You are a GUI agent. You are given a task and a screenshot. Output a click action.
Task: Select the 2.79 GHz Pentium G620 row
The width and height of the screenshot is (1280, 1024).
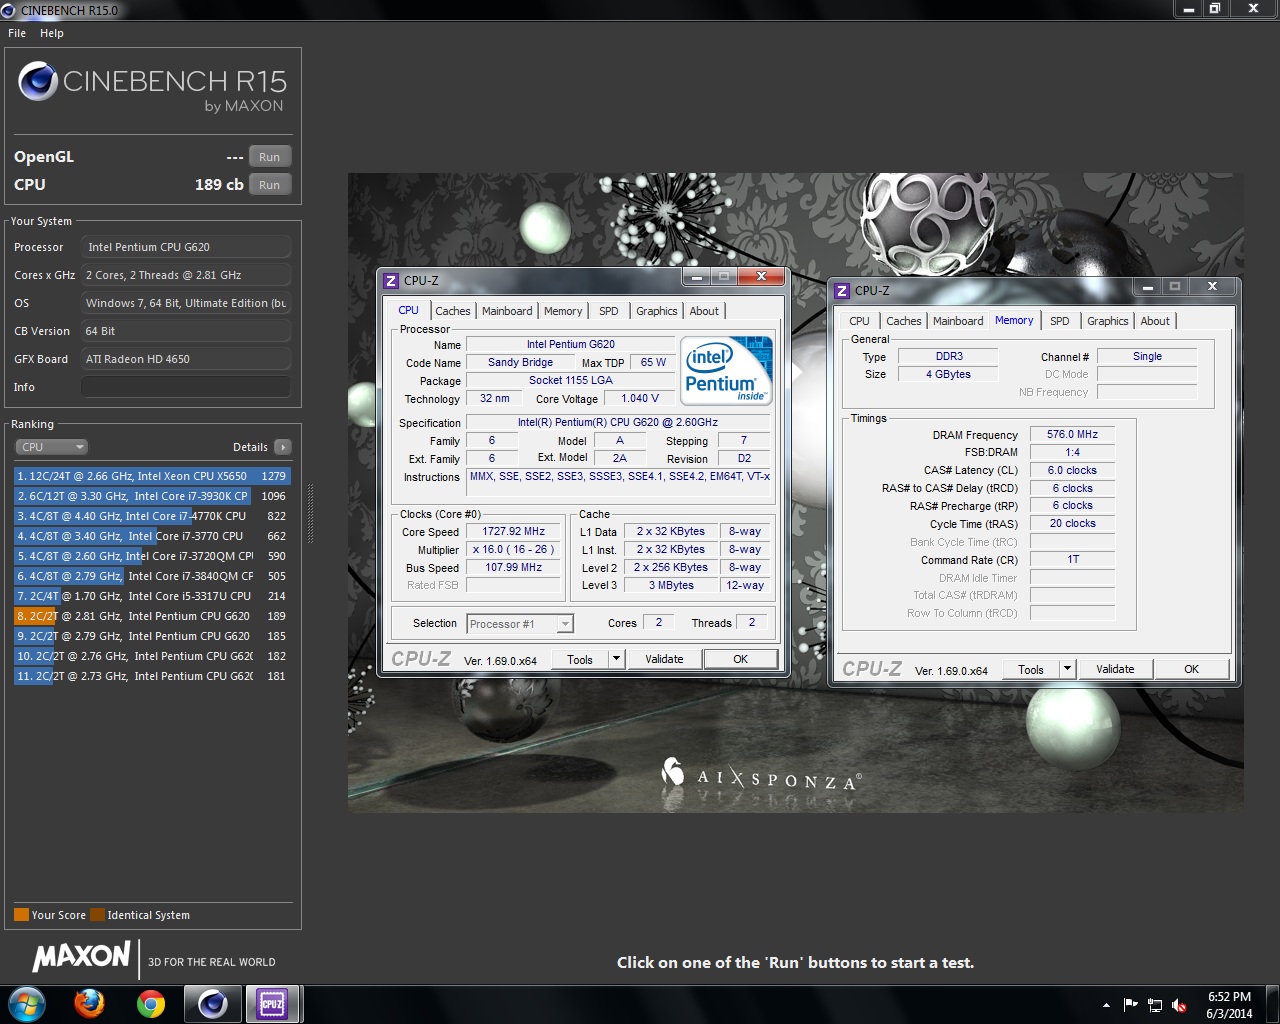pyautogui.click(x=152, y=636)
